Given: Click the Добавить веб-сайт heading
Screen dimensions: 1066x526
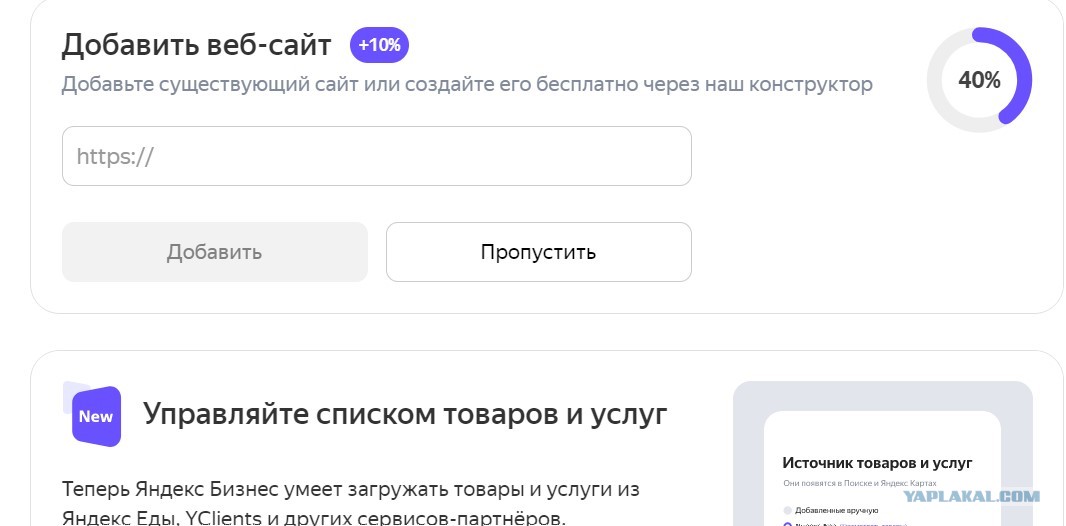Looking at the screenshot, I should point(196,46).
